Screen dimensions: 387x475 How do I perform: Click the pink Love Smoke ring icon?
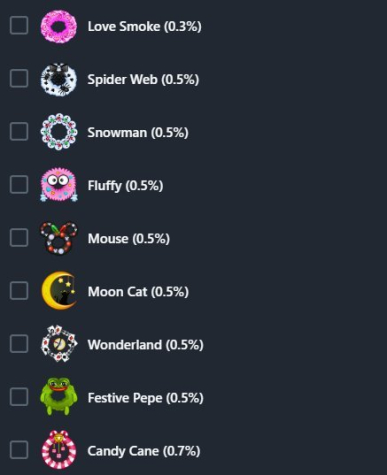coord(59,26)
